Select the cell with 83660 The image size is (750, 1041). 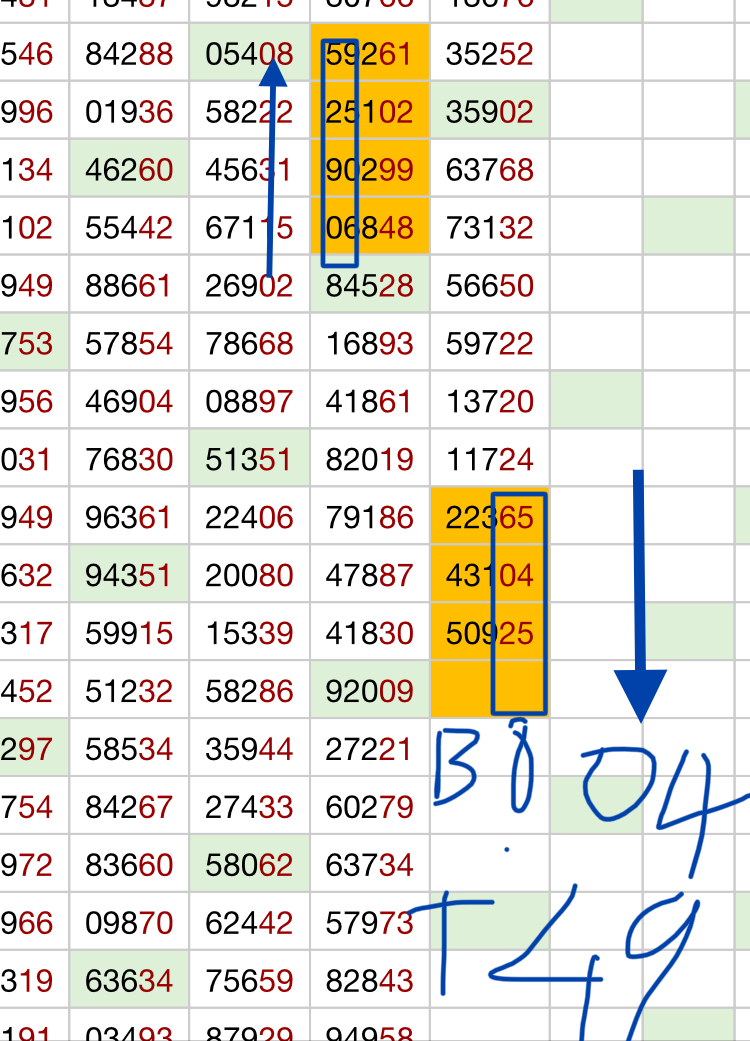(x=129, y=863)
